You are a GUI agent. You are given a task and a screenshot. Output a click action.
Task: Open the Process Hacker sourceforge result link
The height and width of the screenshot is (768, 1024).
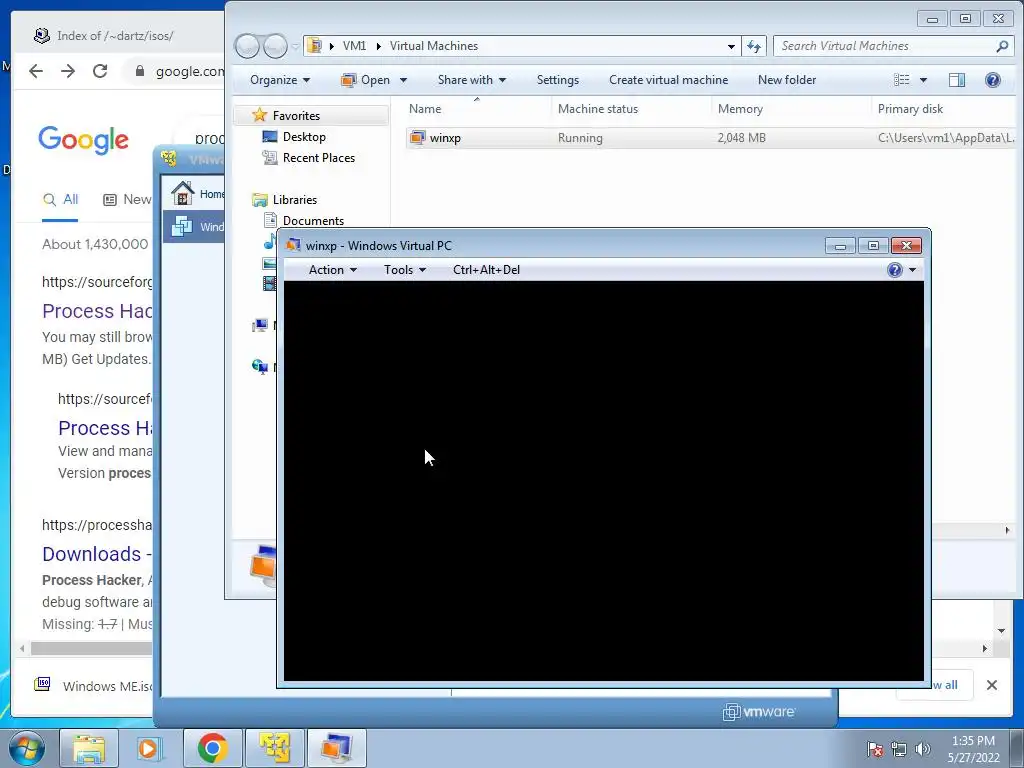click(97, 311)
